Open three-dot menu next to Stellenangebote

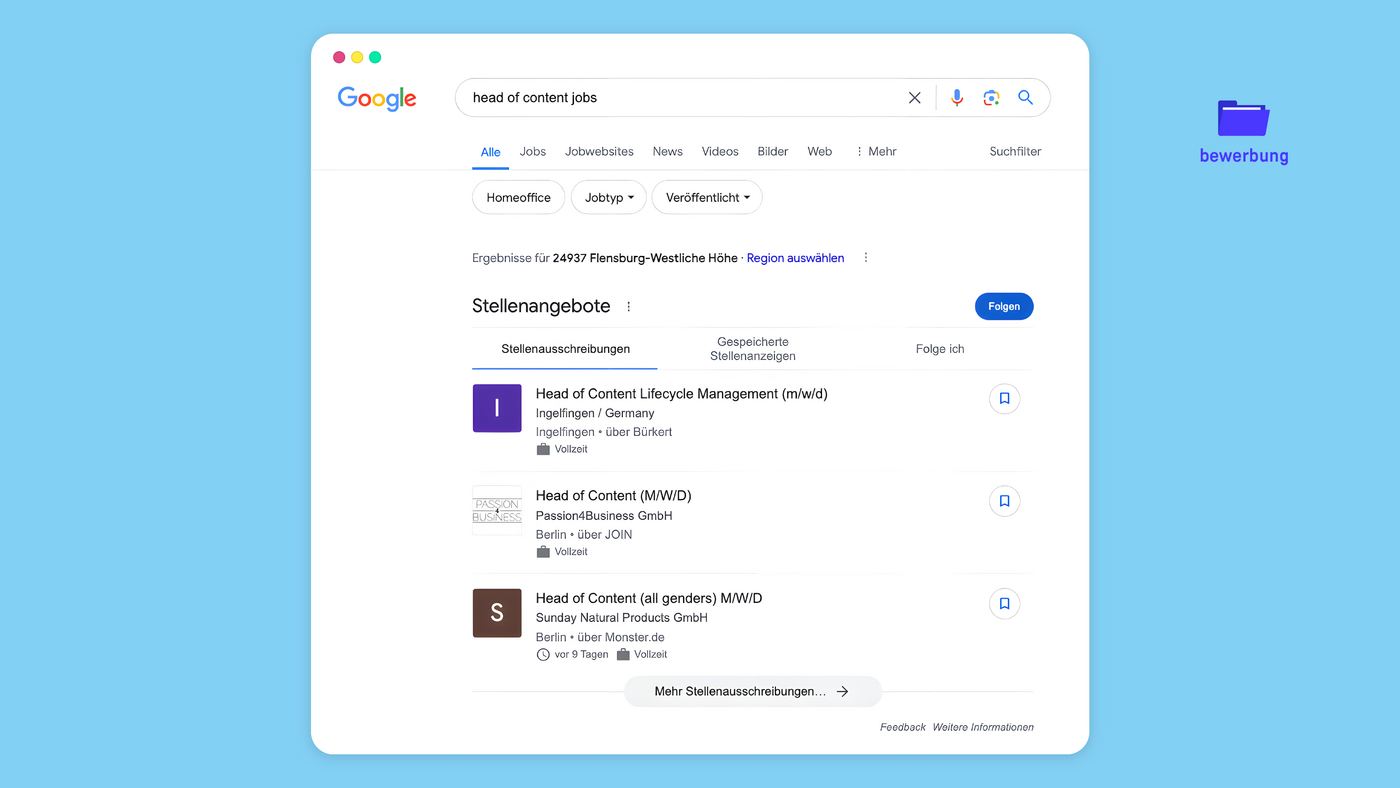pos(629,307)
